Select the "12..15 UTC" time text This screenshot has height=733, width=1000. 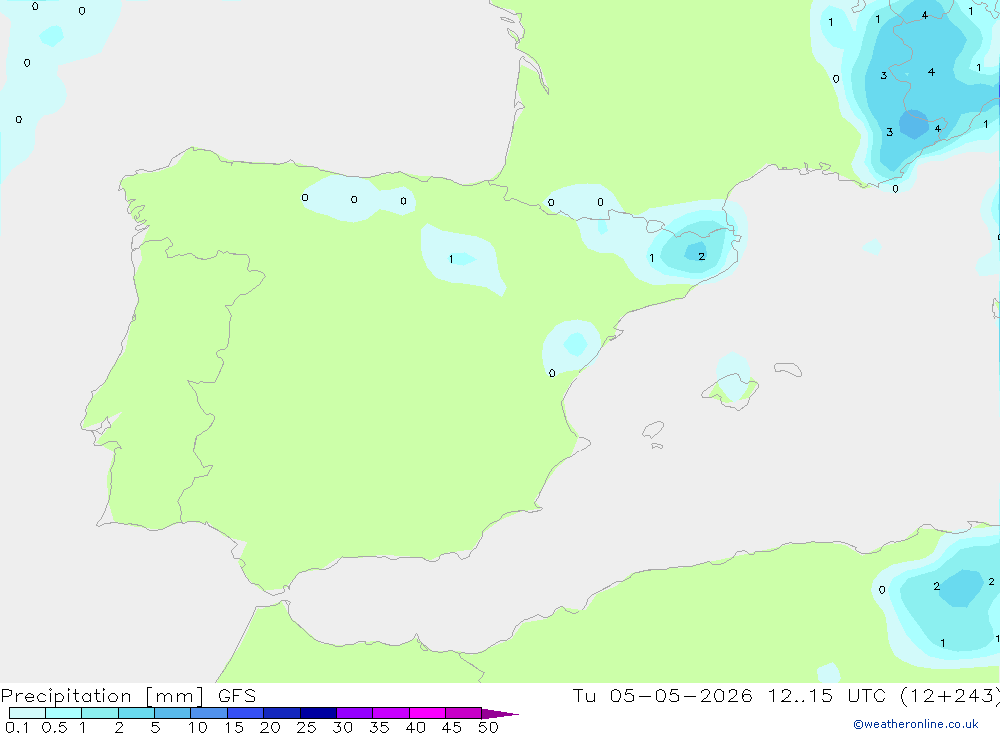click(827, 695)
